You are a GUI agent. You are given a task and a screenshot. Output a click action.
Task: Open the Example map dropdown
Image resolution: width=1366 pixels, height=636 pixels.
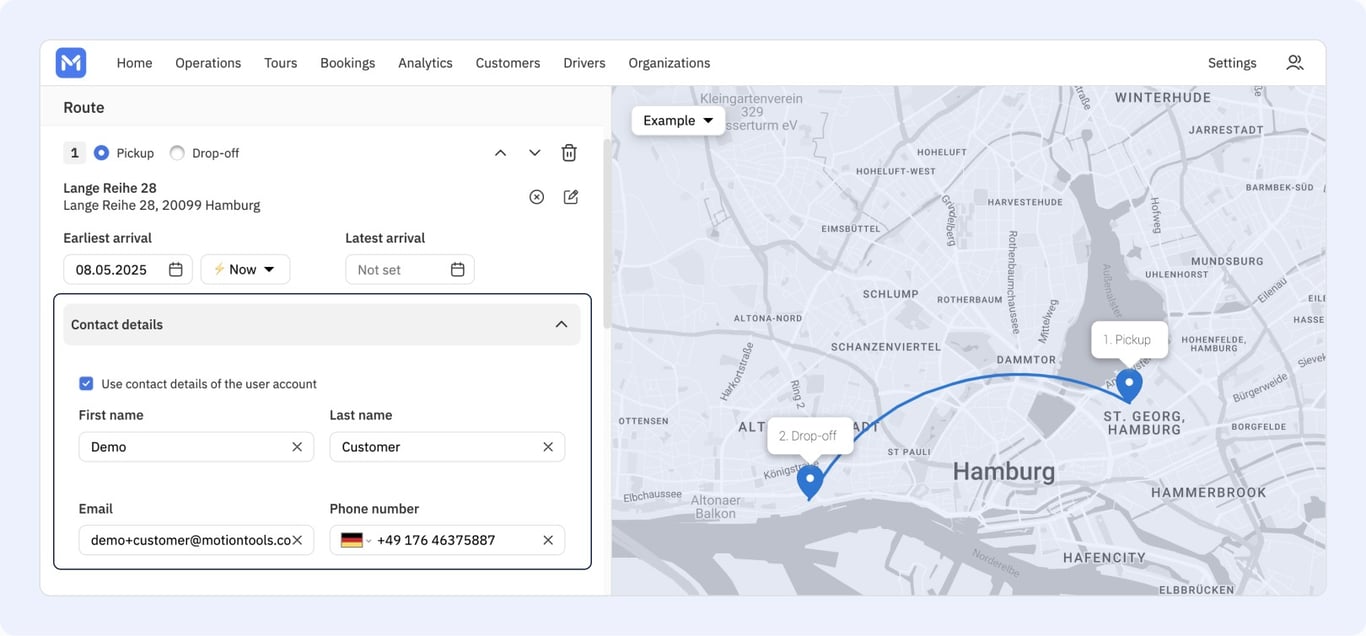click(678, 120)
